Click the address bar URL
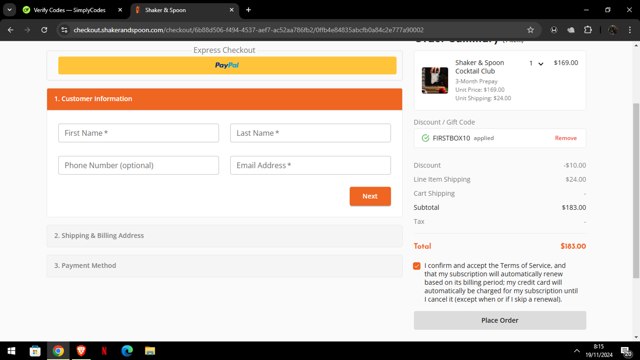 pyautogui.click(x=248, y=30)
